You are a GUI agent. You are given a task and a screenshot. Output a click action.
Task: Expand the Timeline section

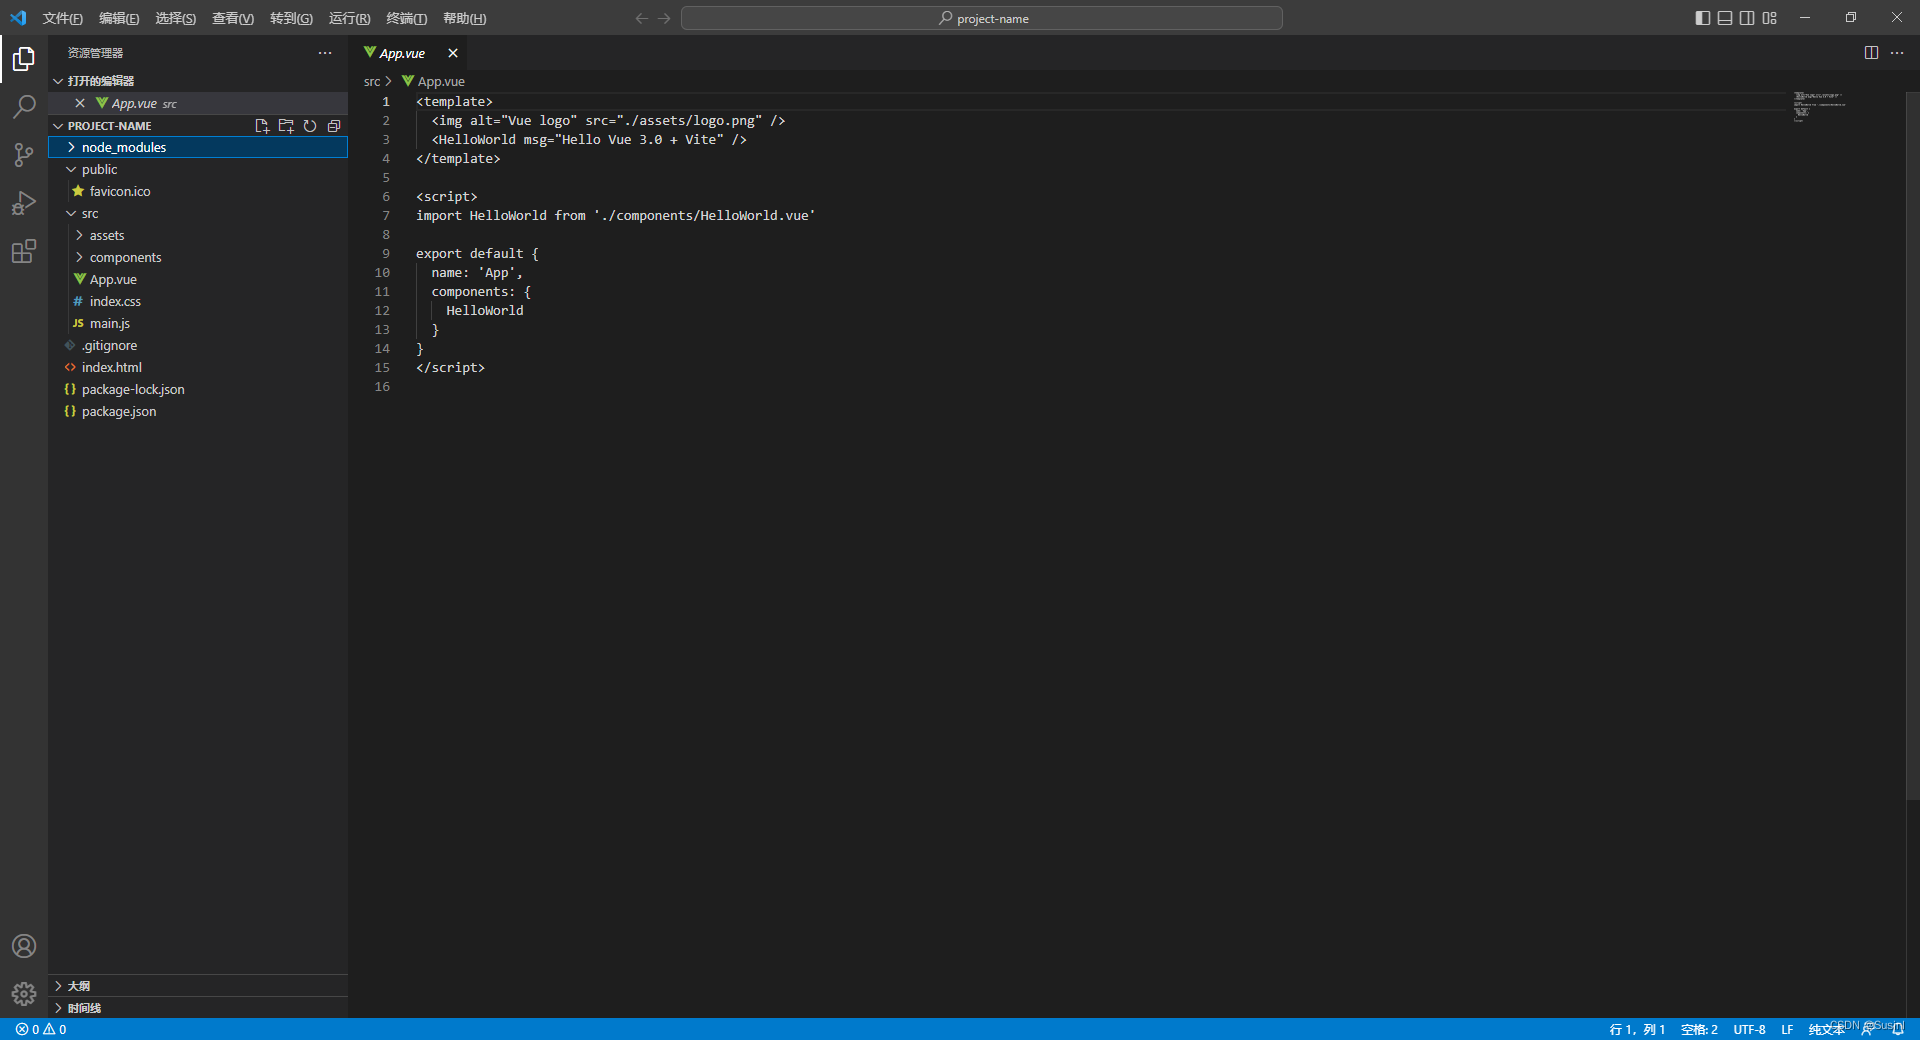pyautogui.click(x=198, y=1008)
